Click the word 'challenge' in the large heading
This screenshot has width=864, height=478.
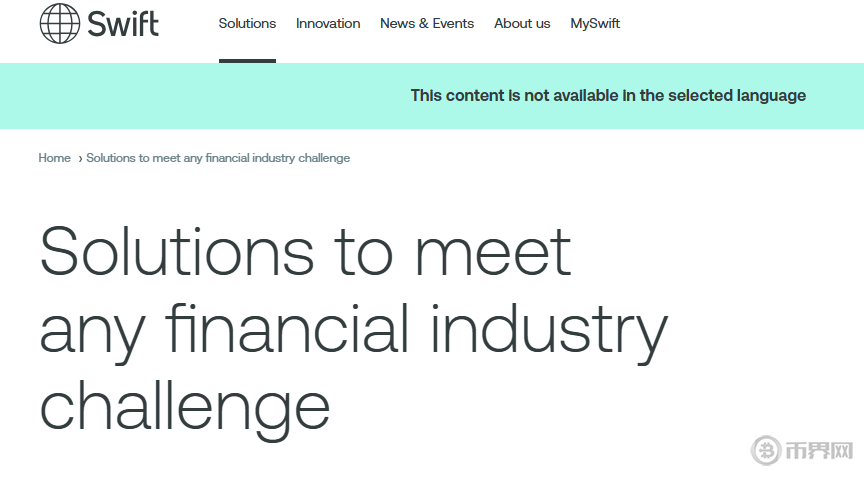(x=185, y=405)
